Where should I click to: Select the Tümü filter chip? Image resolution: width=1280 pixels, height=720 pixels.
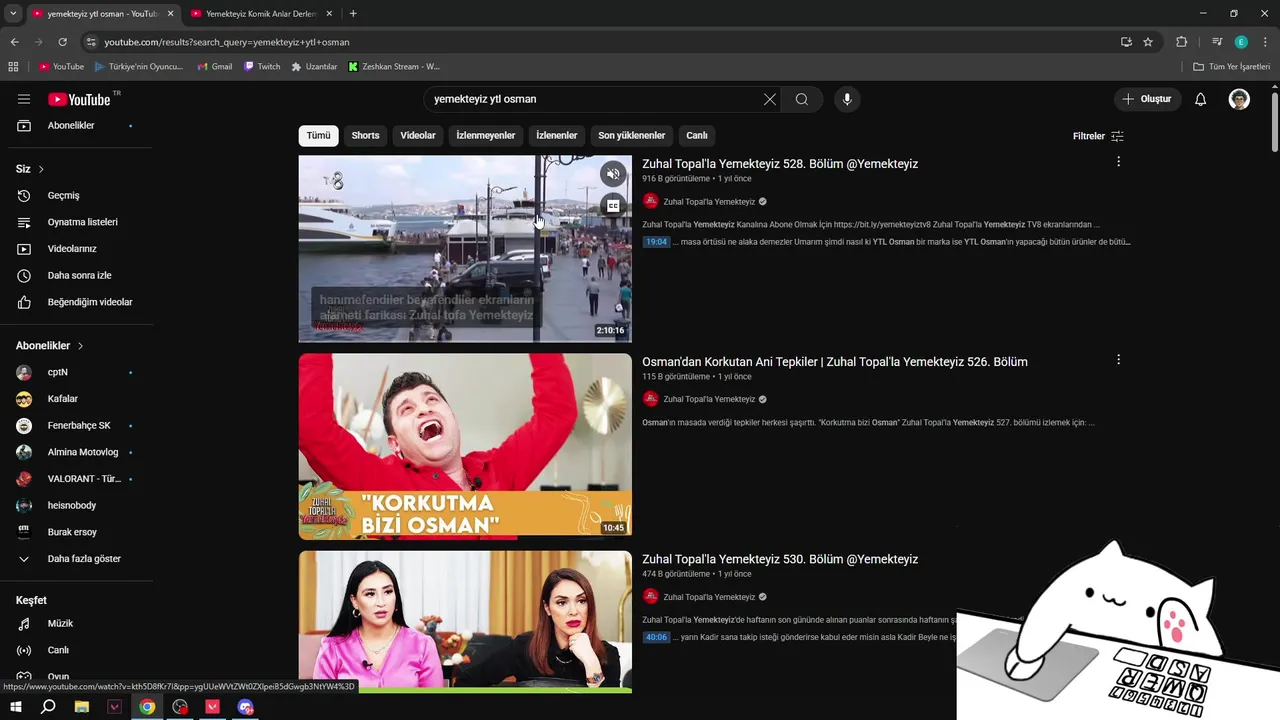coord(318,136)
